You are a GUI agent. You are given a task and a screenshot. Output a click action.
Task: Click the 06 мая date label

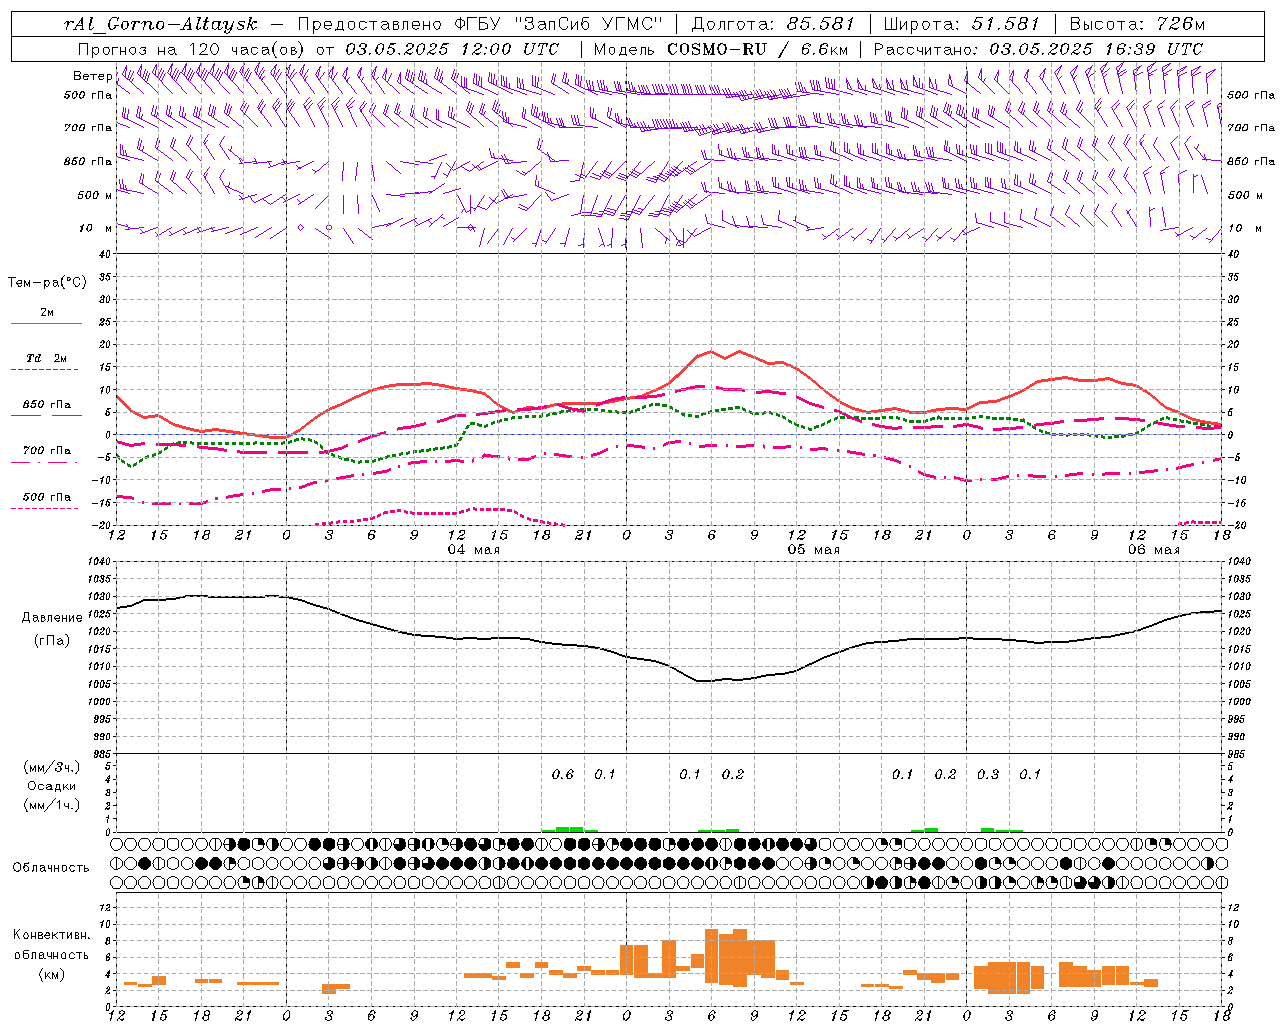tap(1153, 549)
